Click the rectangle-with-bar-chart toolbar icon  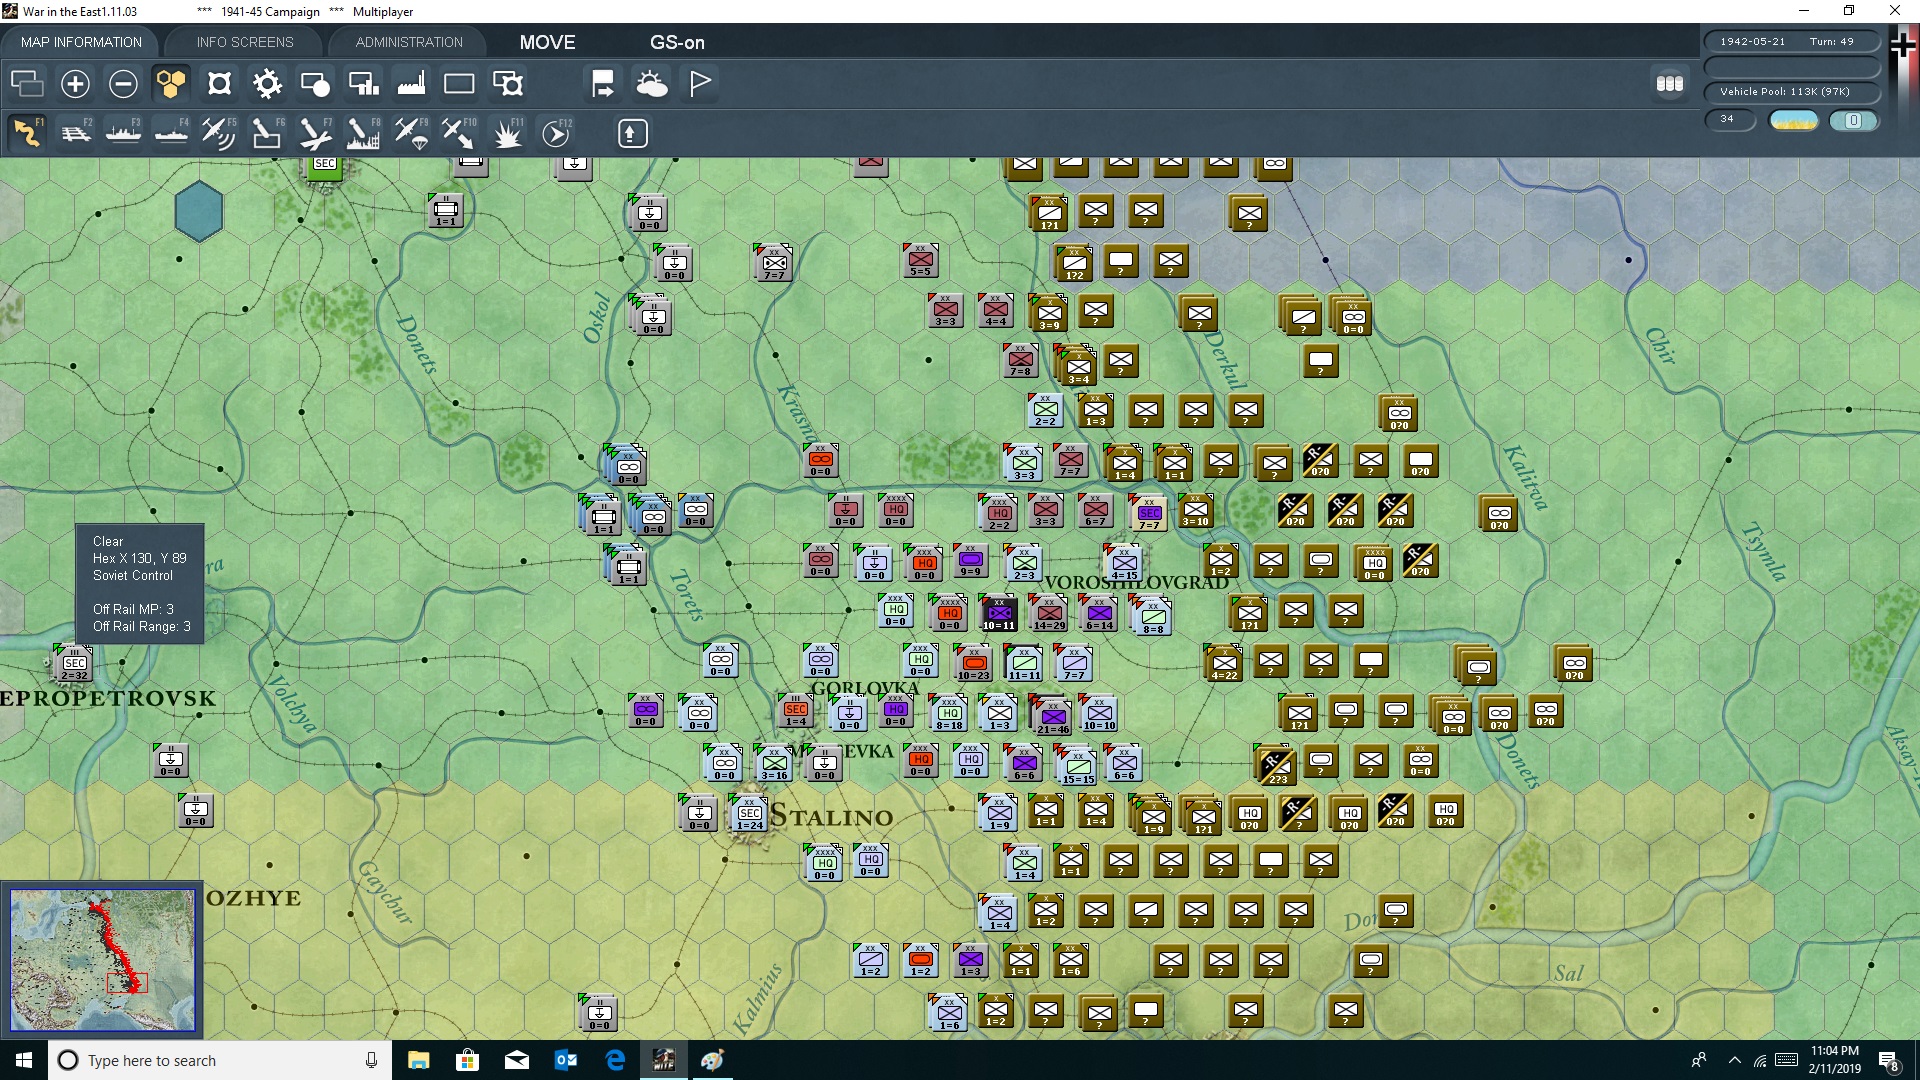363,83
